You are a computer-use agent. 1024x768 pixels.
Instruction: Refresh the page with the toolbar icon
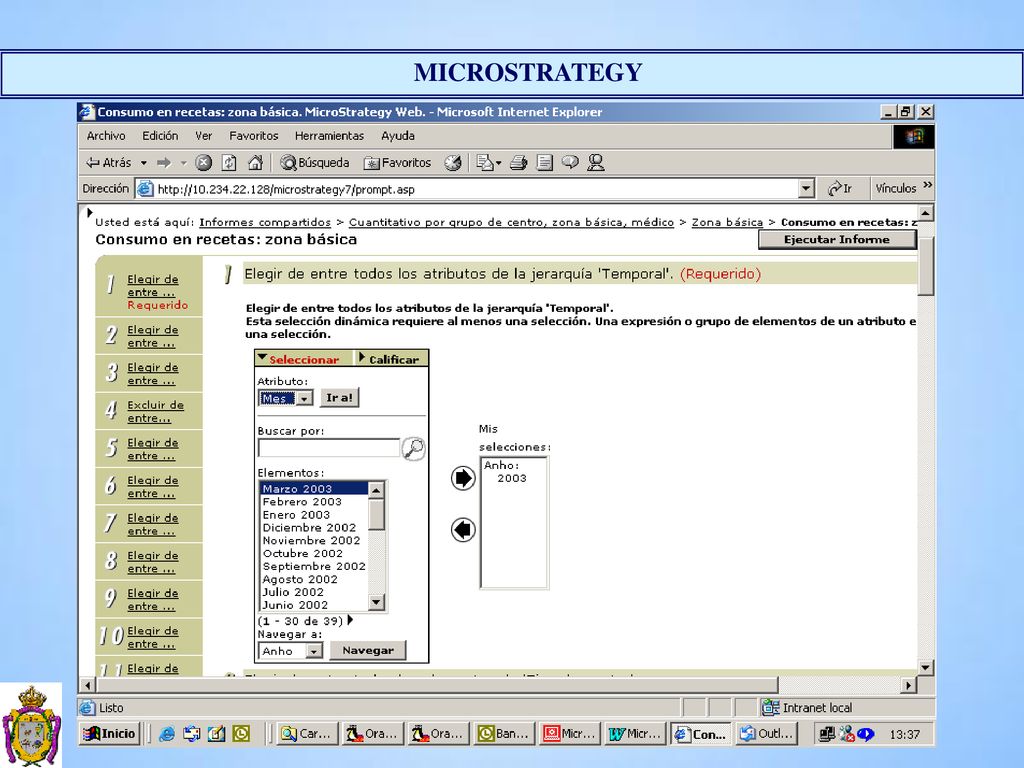pos(229,163)
